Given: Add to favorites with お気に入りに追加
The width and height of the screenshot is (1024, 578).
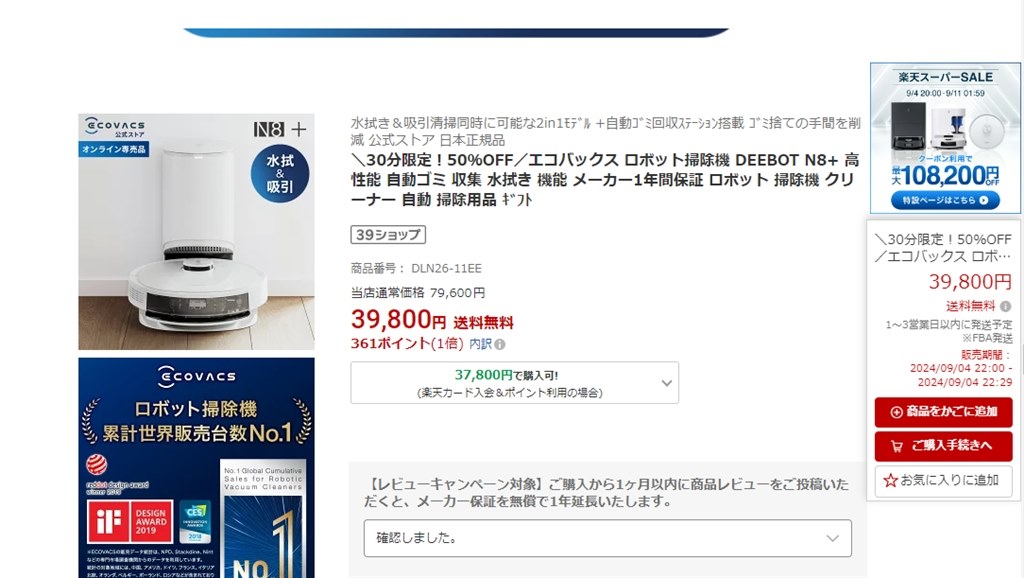Looking at the screenshot, I should click(x=943, y=481).
